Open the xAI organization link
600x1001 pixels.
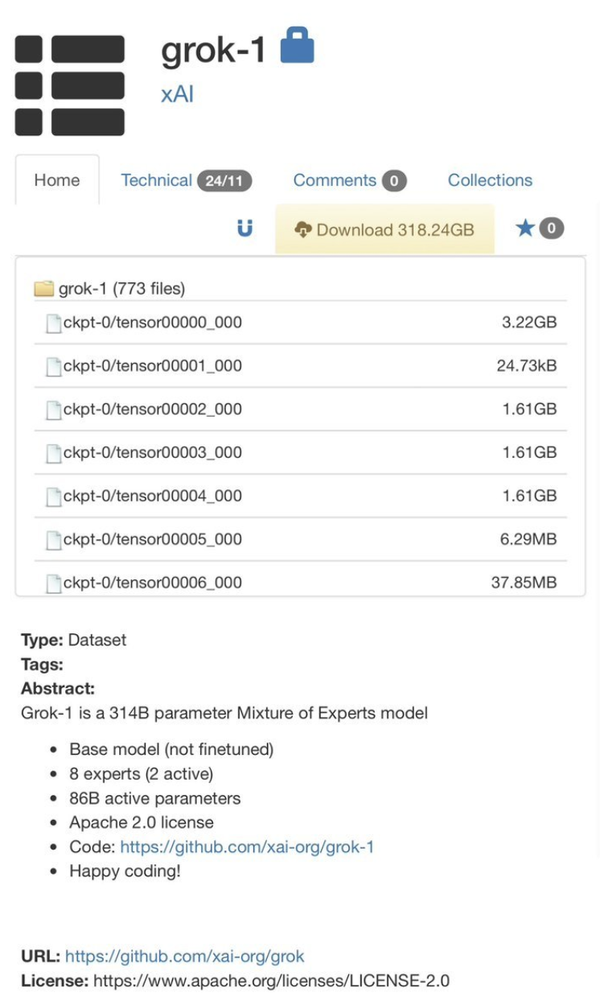pos(176,94)
